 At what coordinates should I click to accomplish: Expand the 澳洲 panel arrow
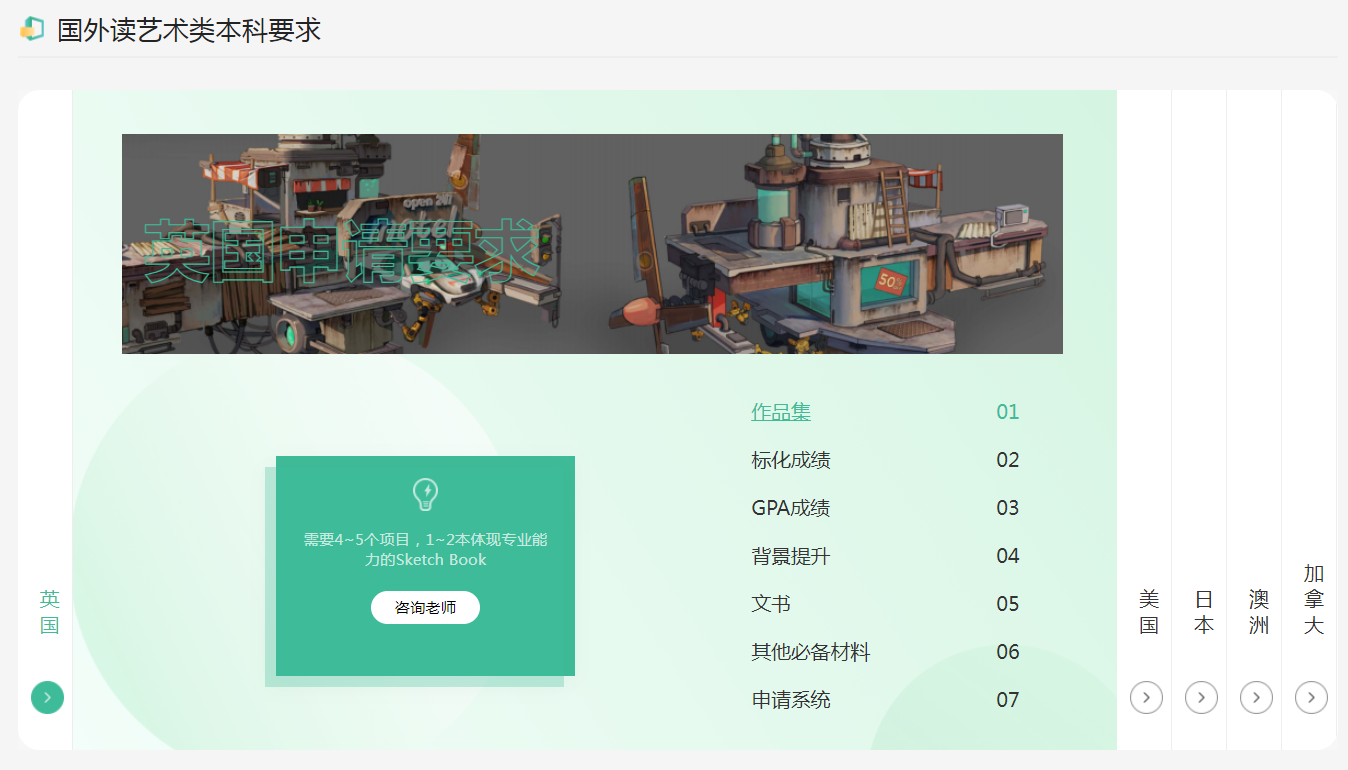pyautogui.click(x=1256, y=697)
